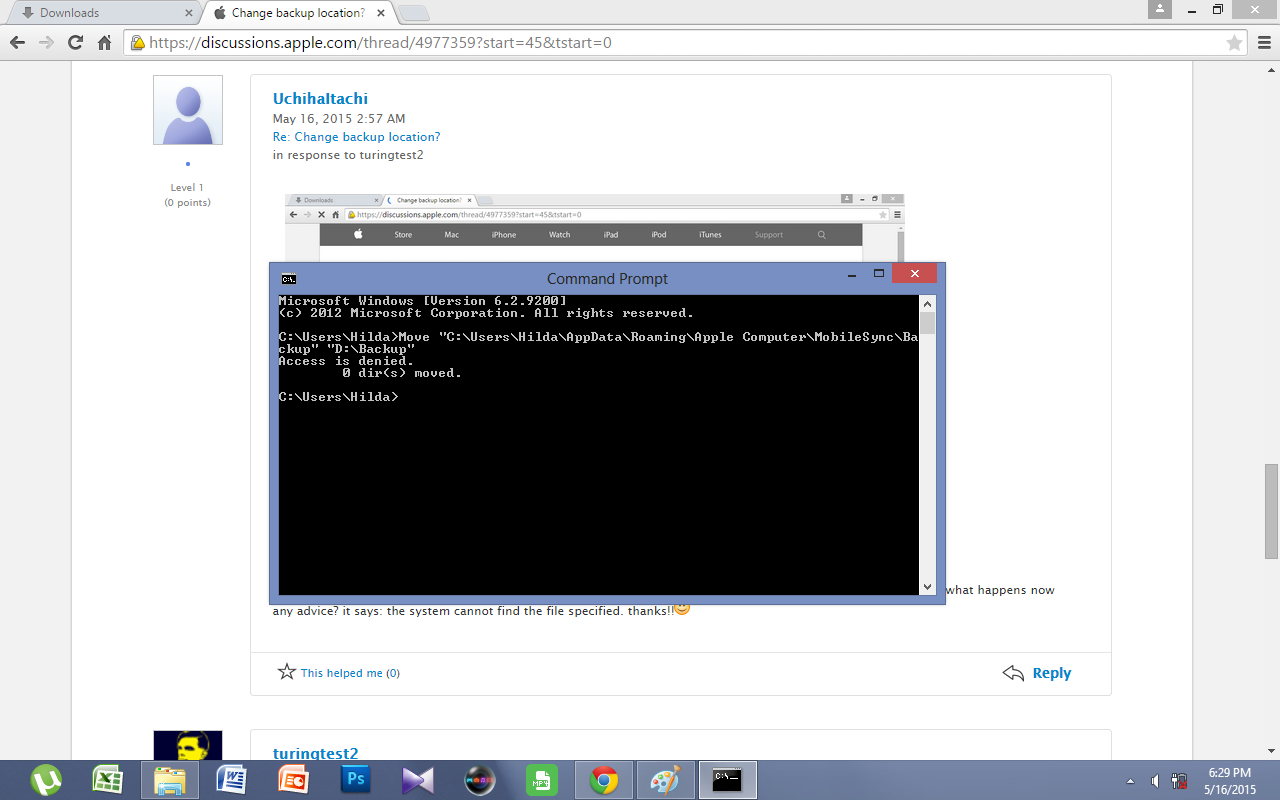This screenshot has height=800, width=1280.
Task: Launch Excel from the taskbar
Action: pos(108,780)
